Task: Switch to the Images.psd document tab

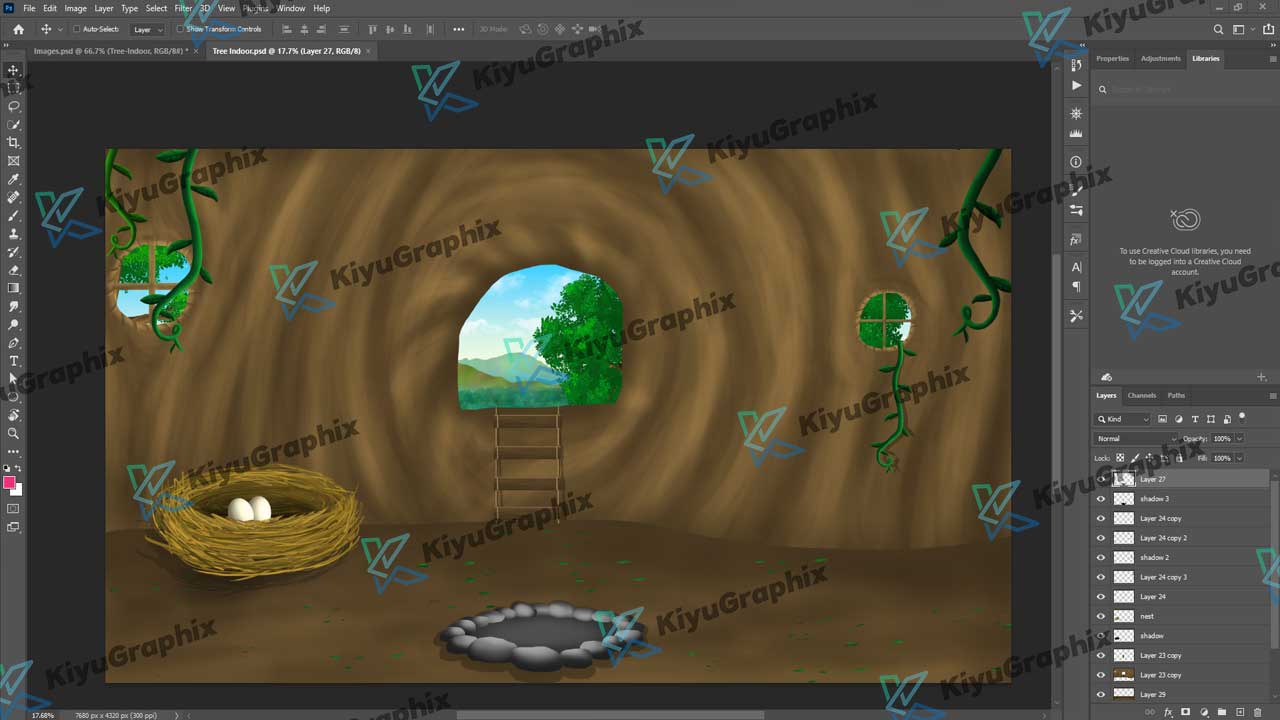Action: point(106,50)
